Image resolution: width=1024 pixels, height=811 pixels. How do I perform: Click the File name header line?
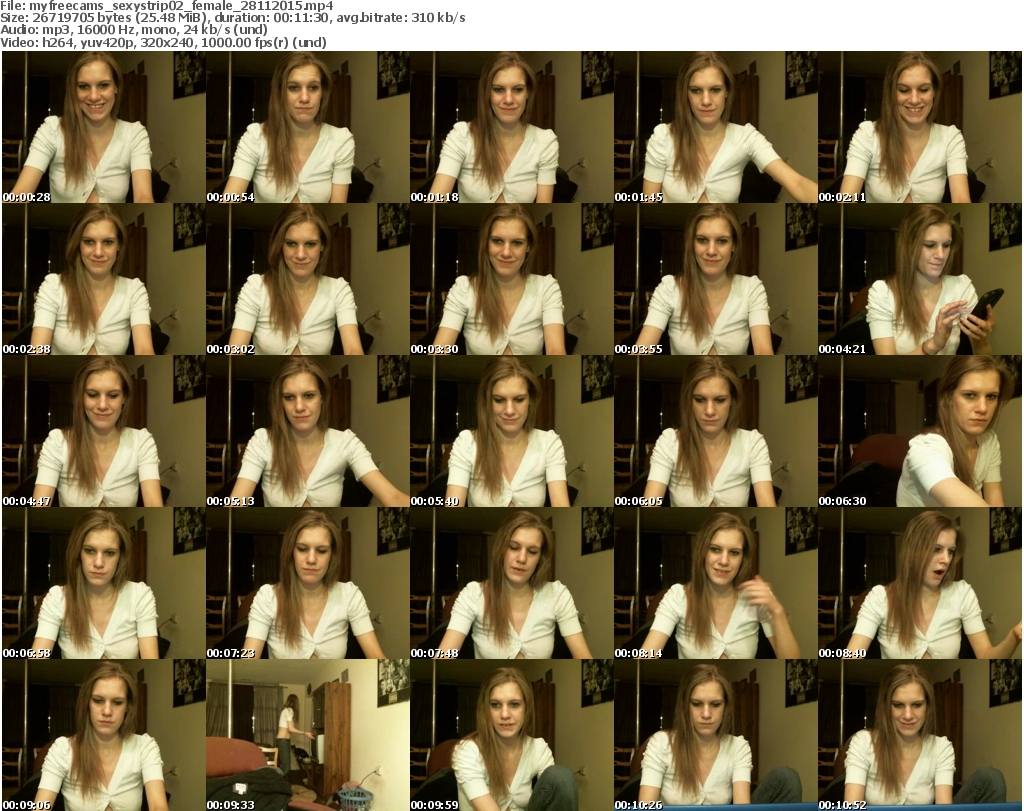point(167,6)
